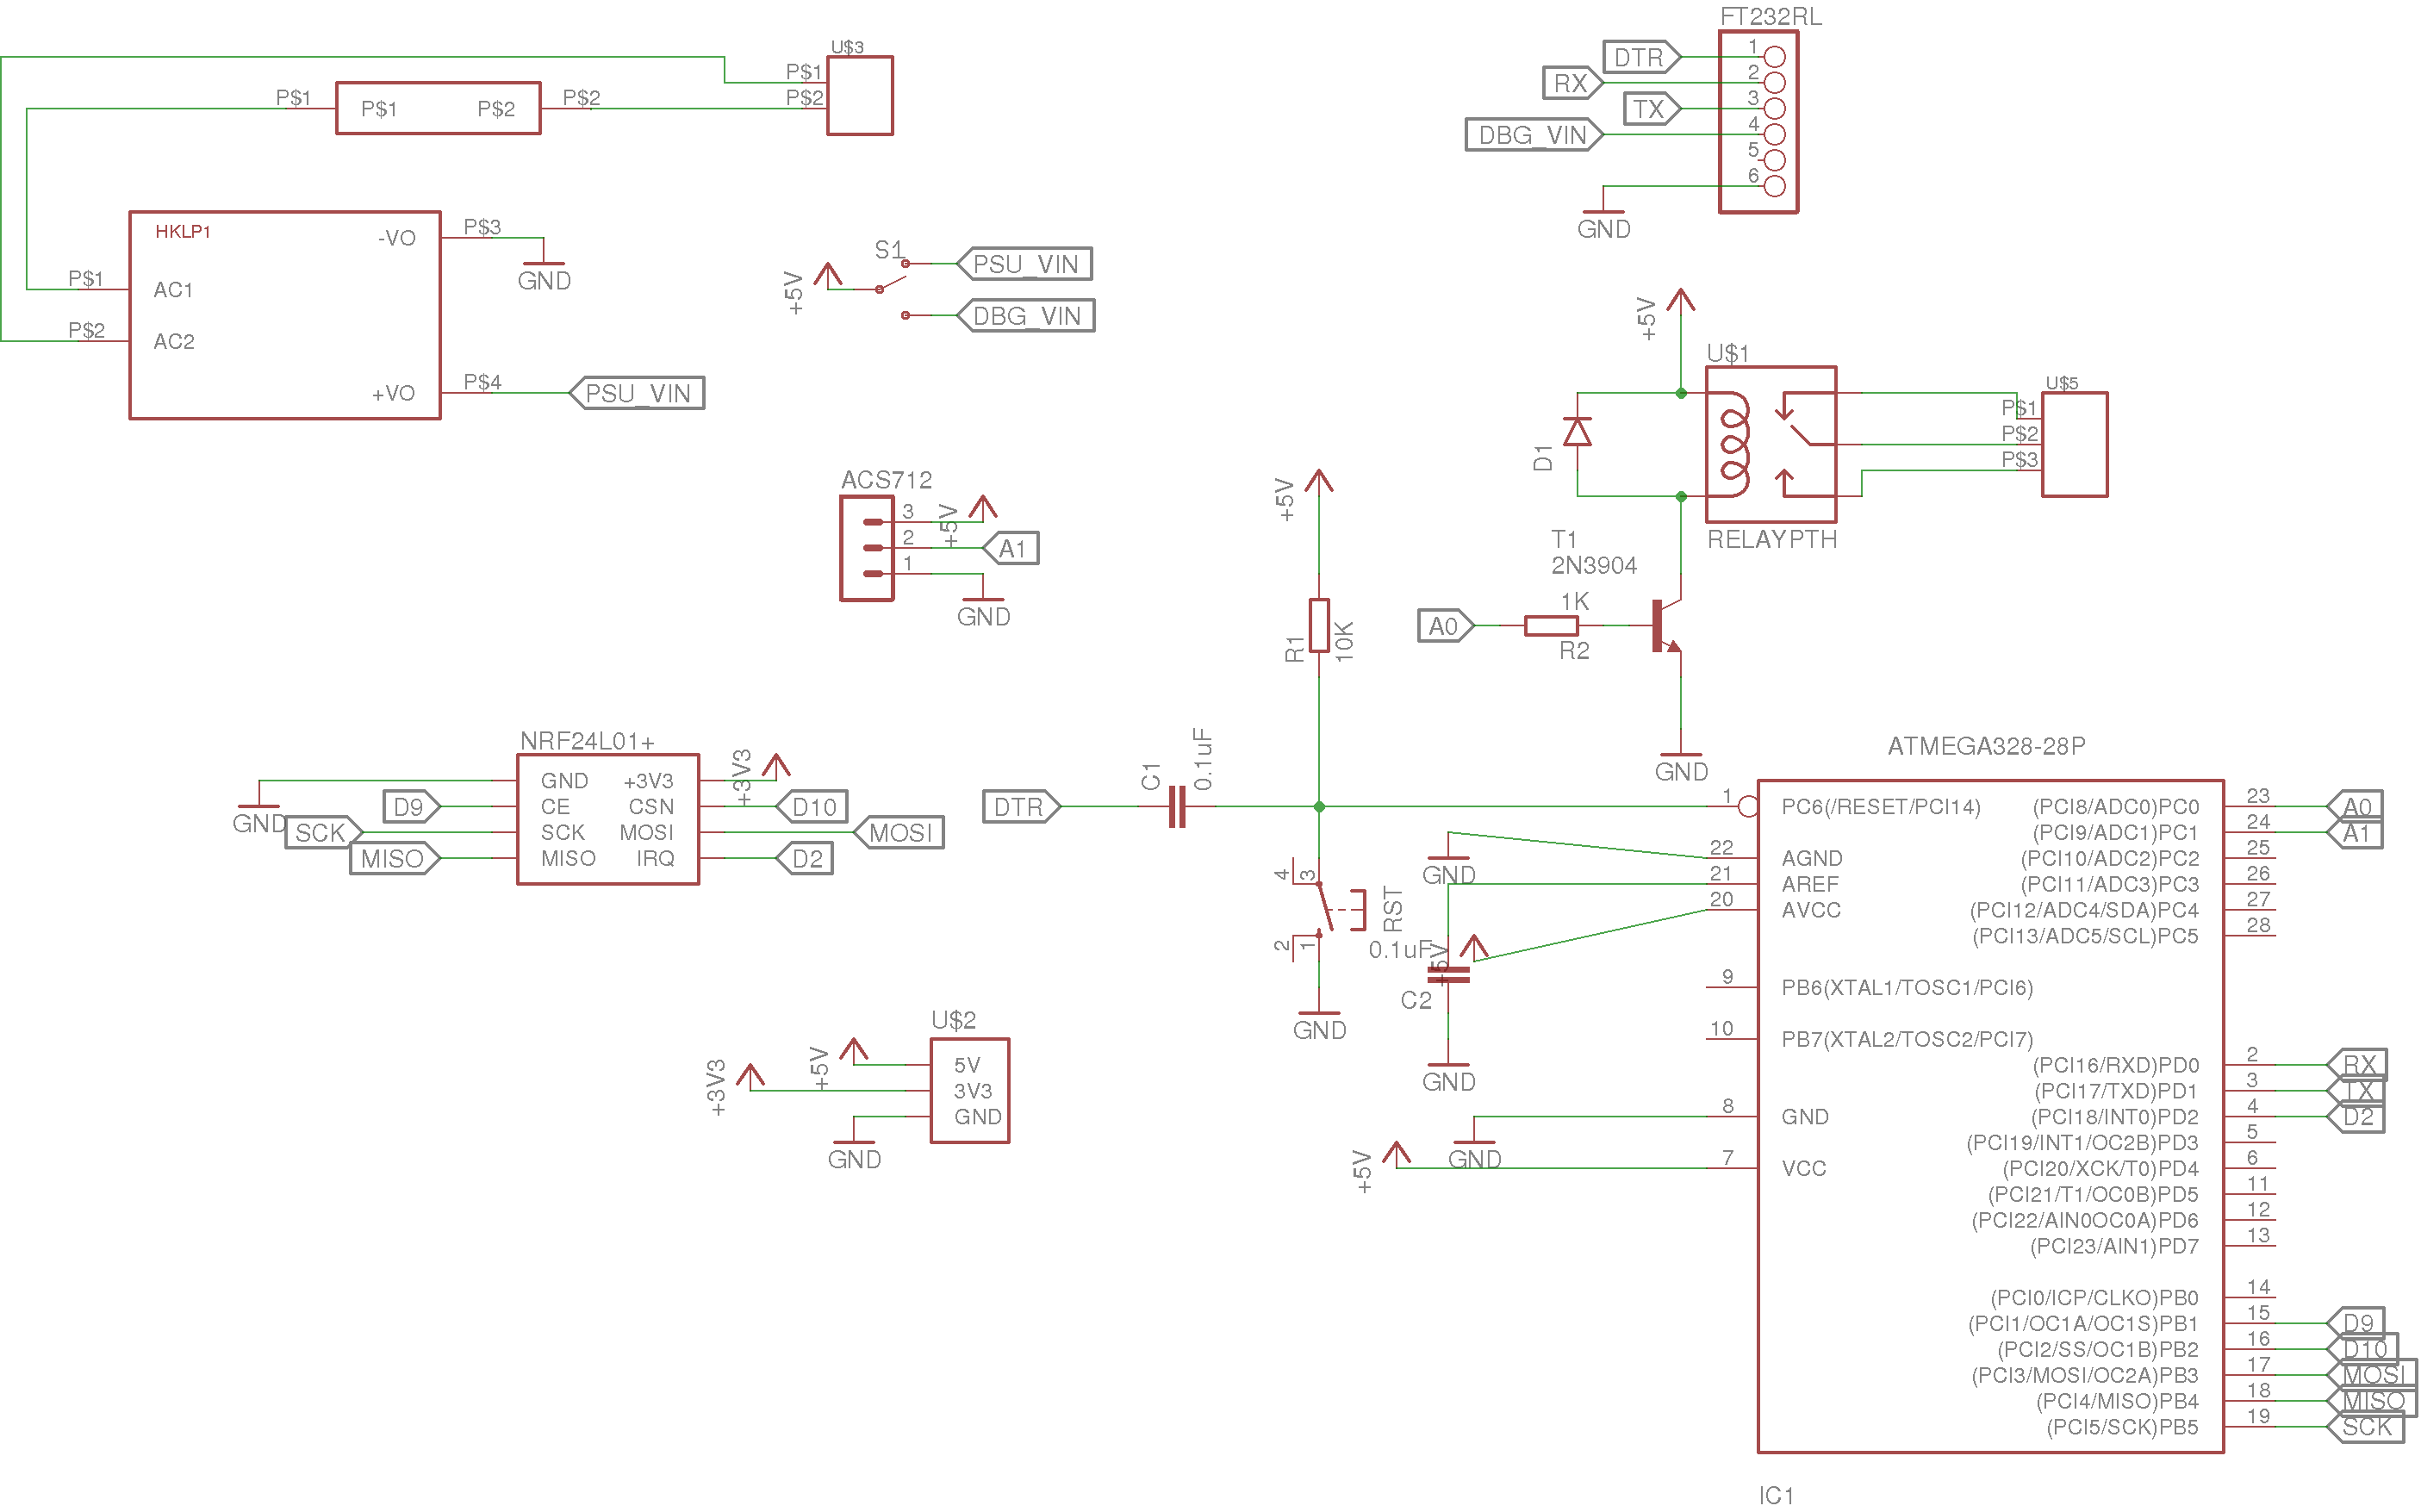Image resolution: width=2421 pixels, height=1512 pixels.
Task: Select the relay coil in RELAYPTH
Action: point(1733,444)
